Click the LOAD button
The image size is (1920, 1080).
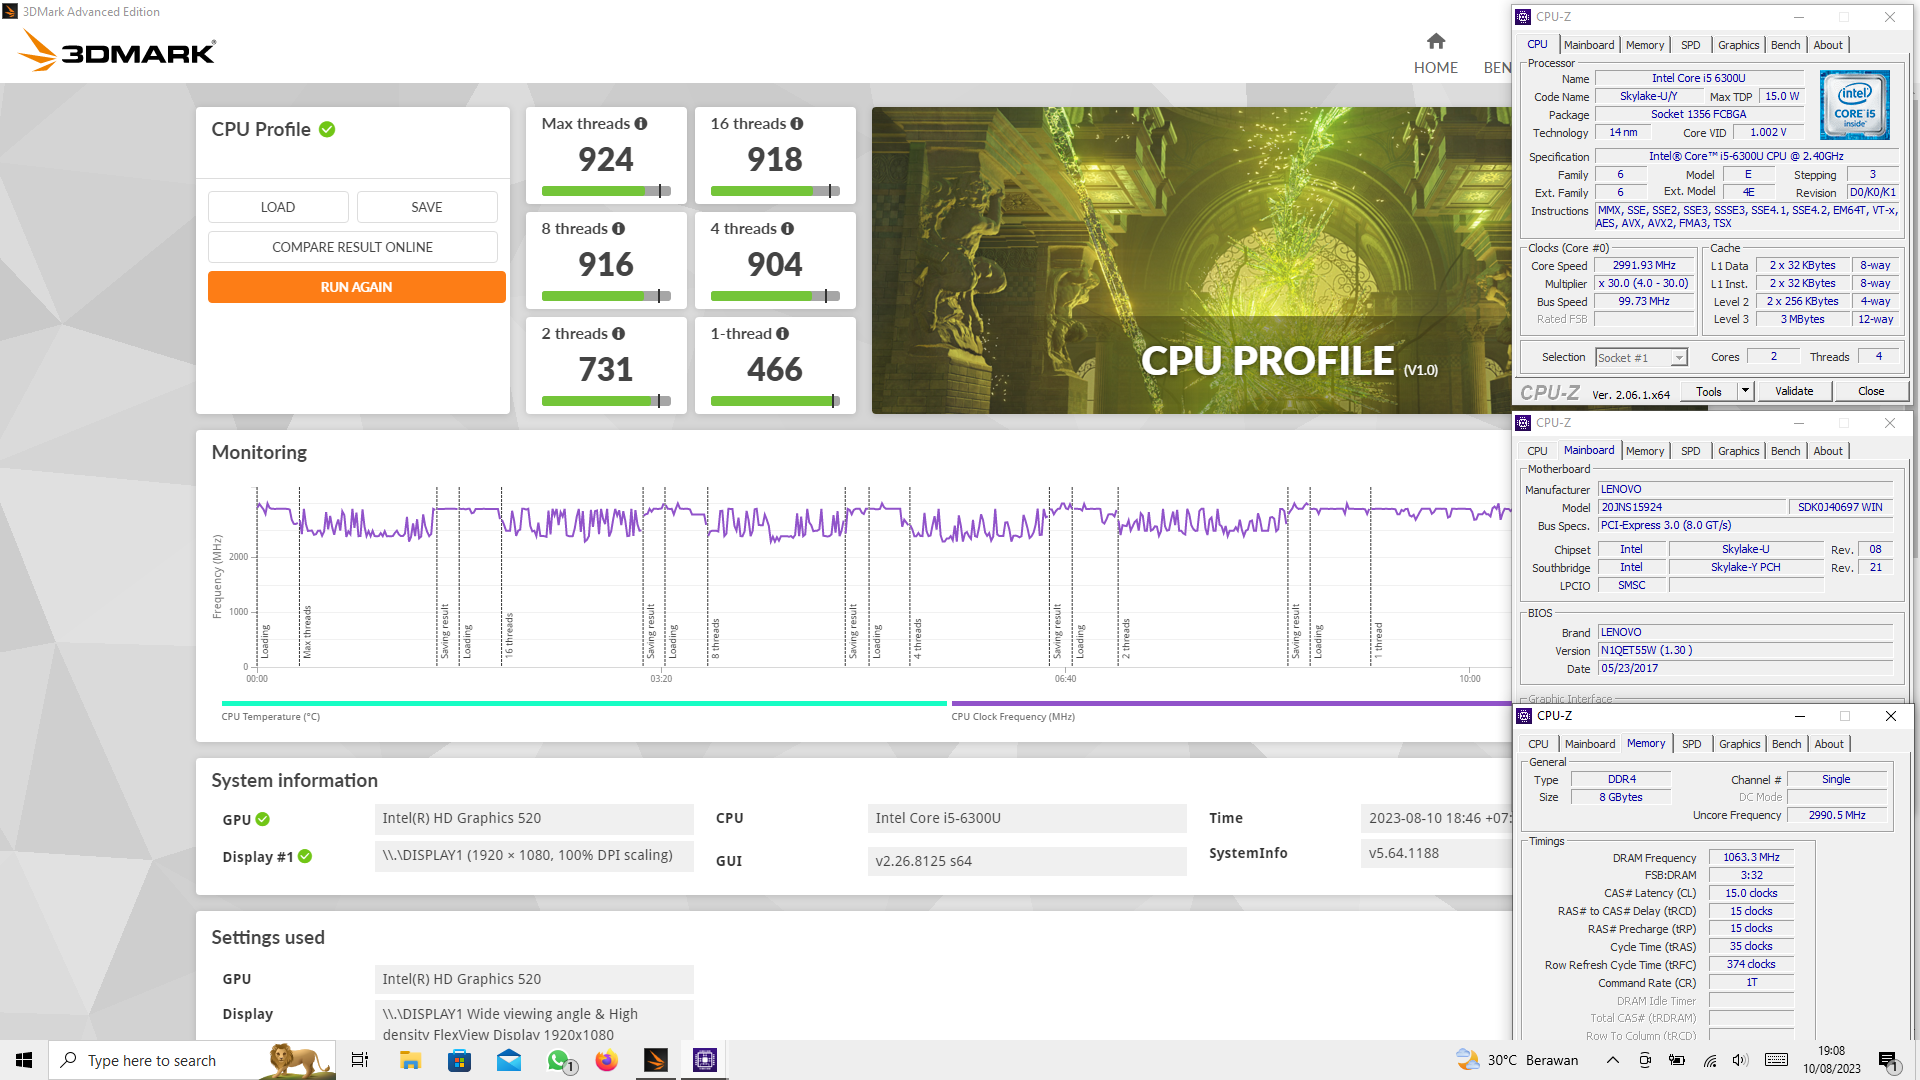point(278,207)
